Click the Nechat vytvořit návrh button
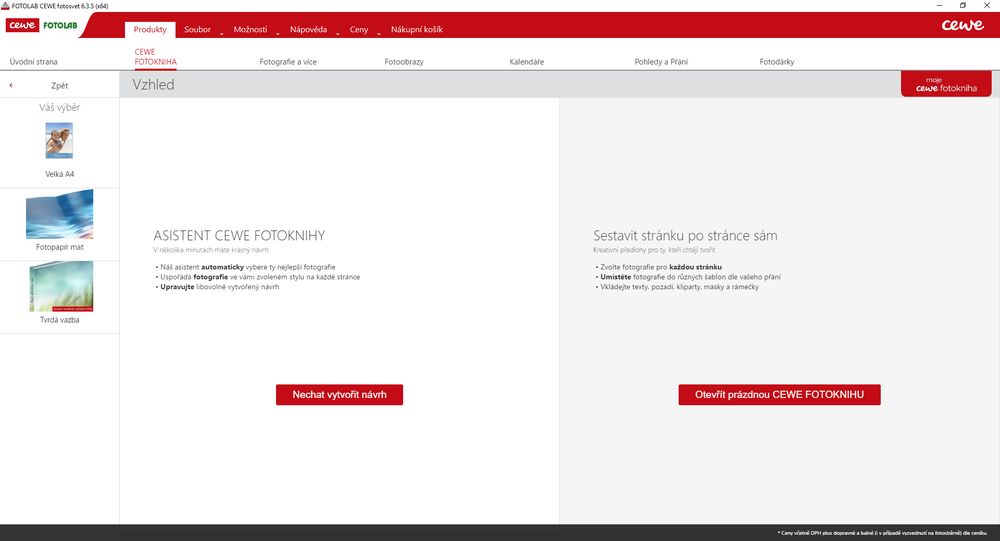The width and height of the screenshot is (1000, 541). tap(339, 395)
